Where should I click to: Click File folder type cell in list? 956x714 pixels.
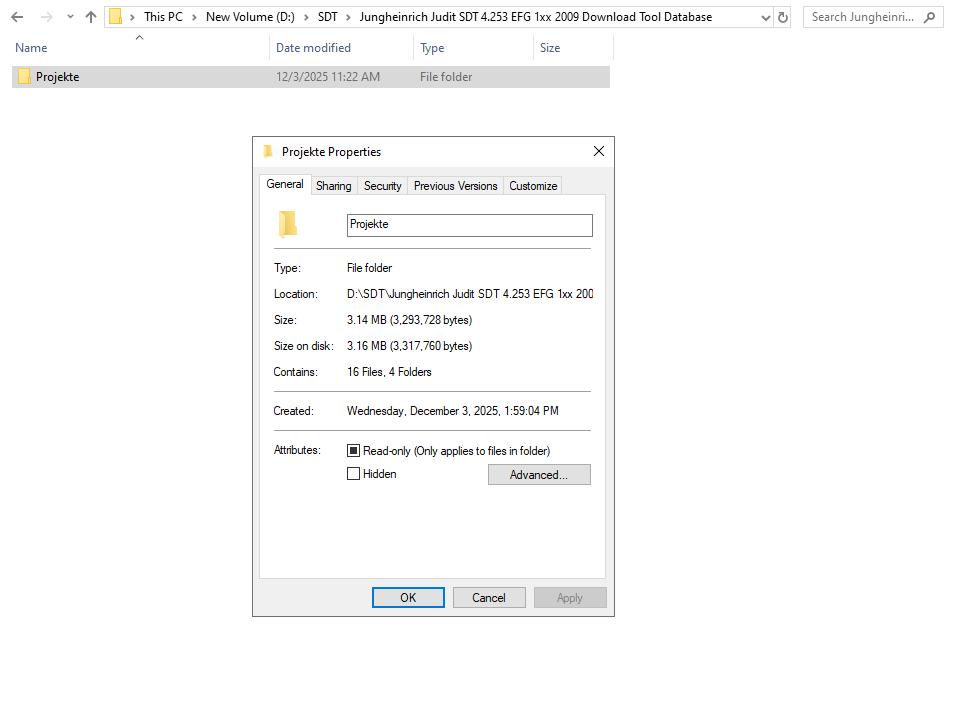[x=446, y=77]
